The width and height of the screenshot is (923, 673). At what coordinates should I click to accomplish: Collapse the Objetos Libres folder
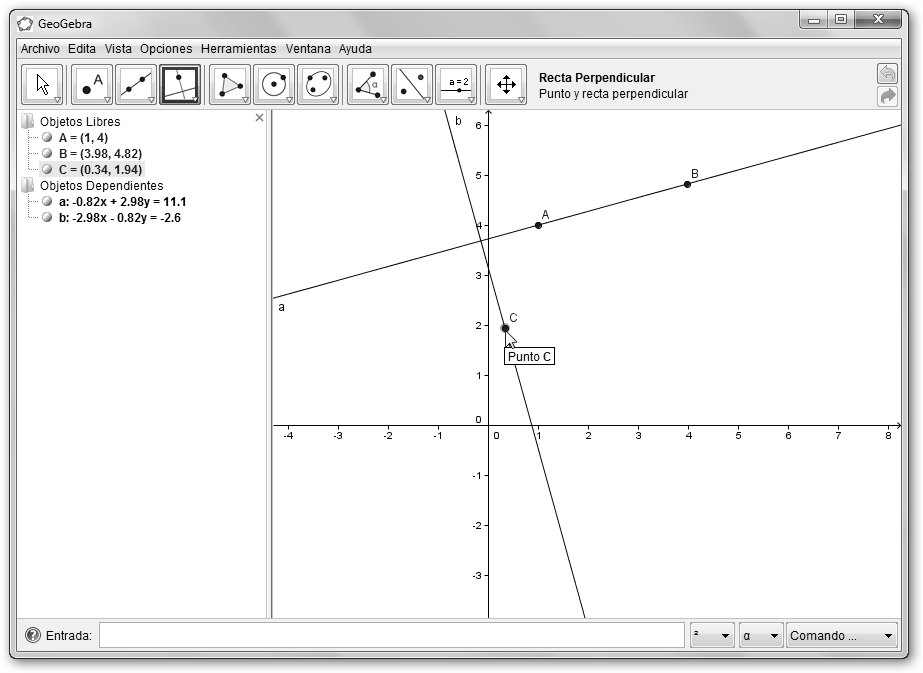[27, 122]
